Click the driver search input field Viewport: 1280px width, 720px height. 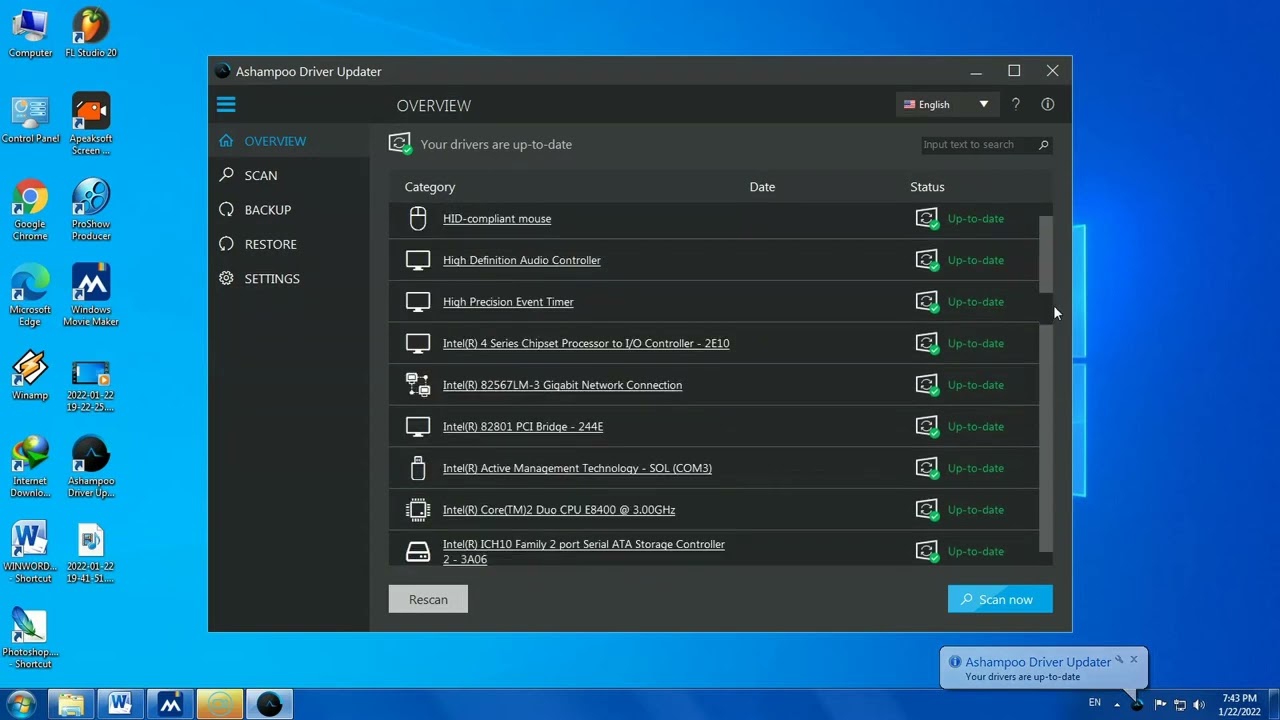(978, 145)
